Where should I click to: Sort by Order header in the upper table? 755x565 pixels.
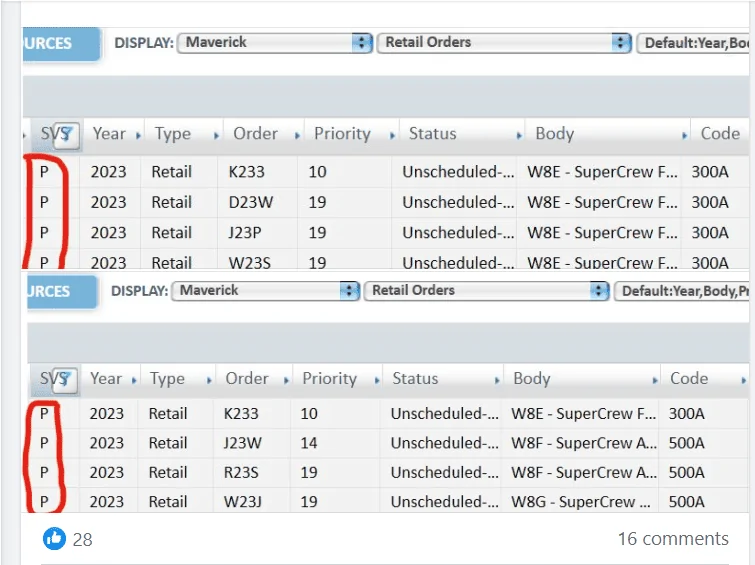[x=255, y=133]
